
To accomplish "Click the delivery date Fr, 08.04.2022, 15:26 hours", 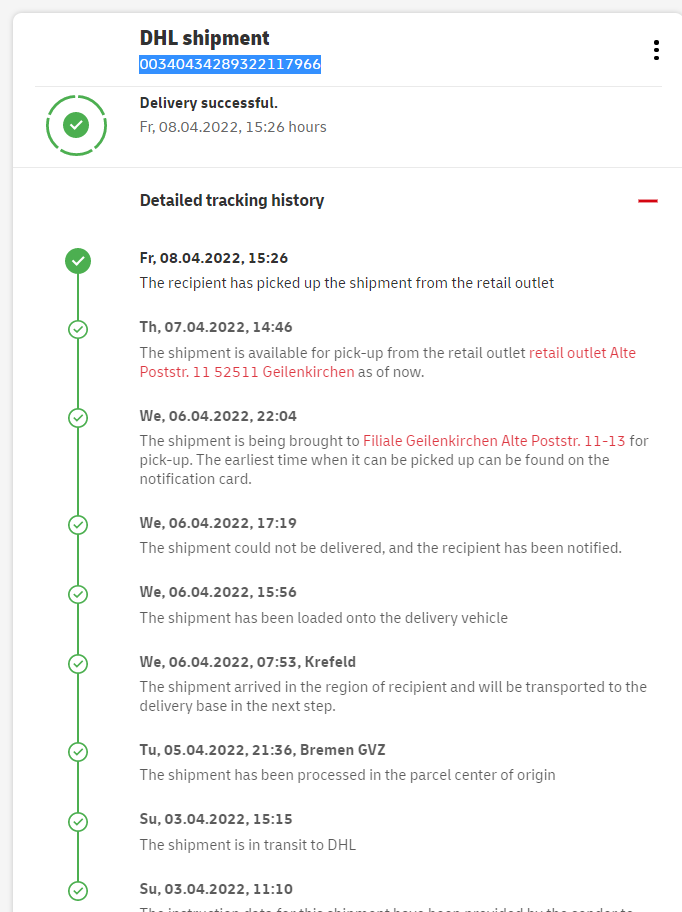I will [x=233, y=127].
